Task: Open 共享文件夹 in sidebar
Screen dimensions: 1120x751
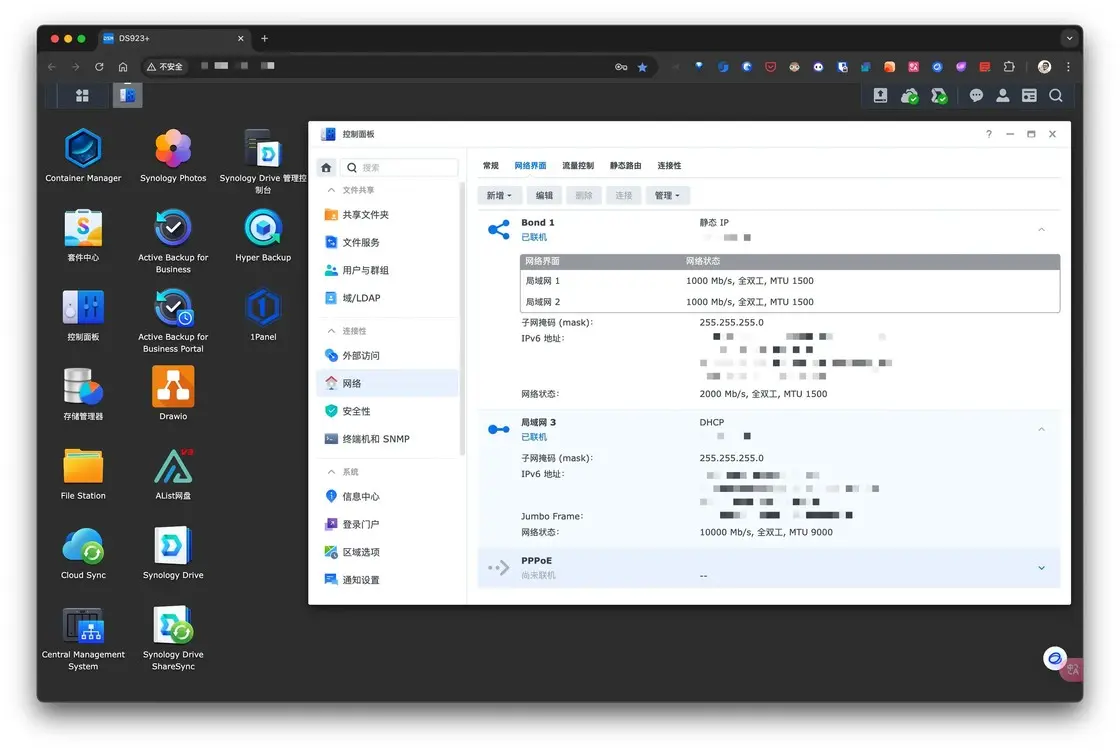Action: pyautogui.click(x=387, y=214)
